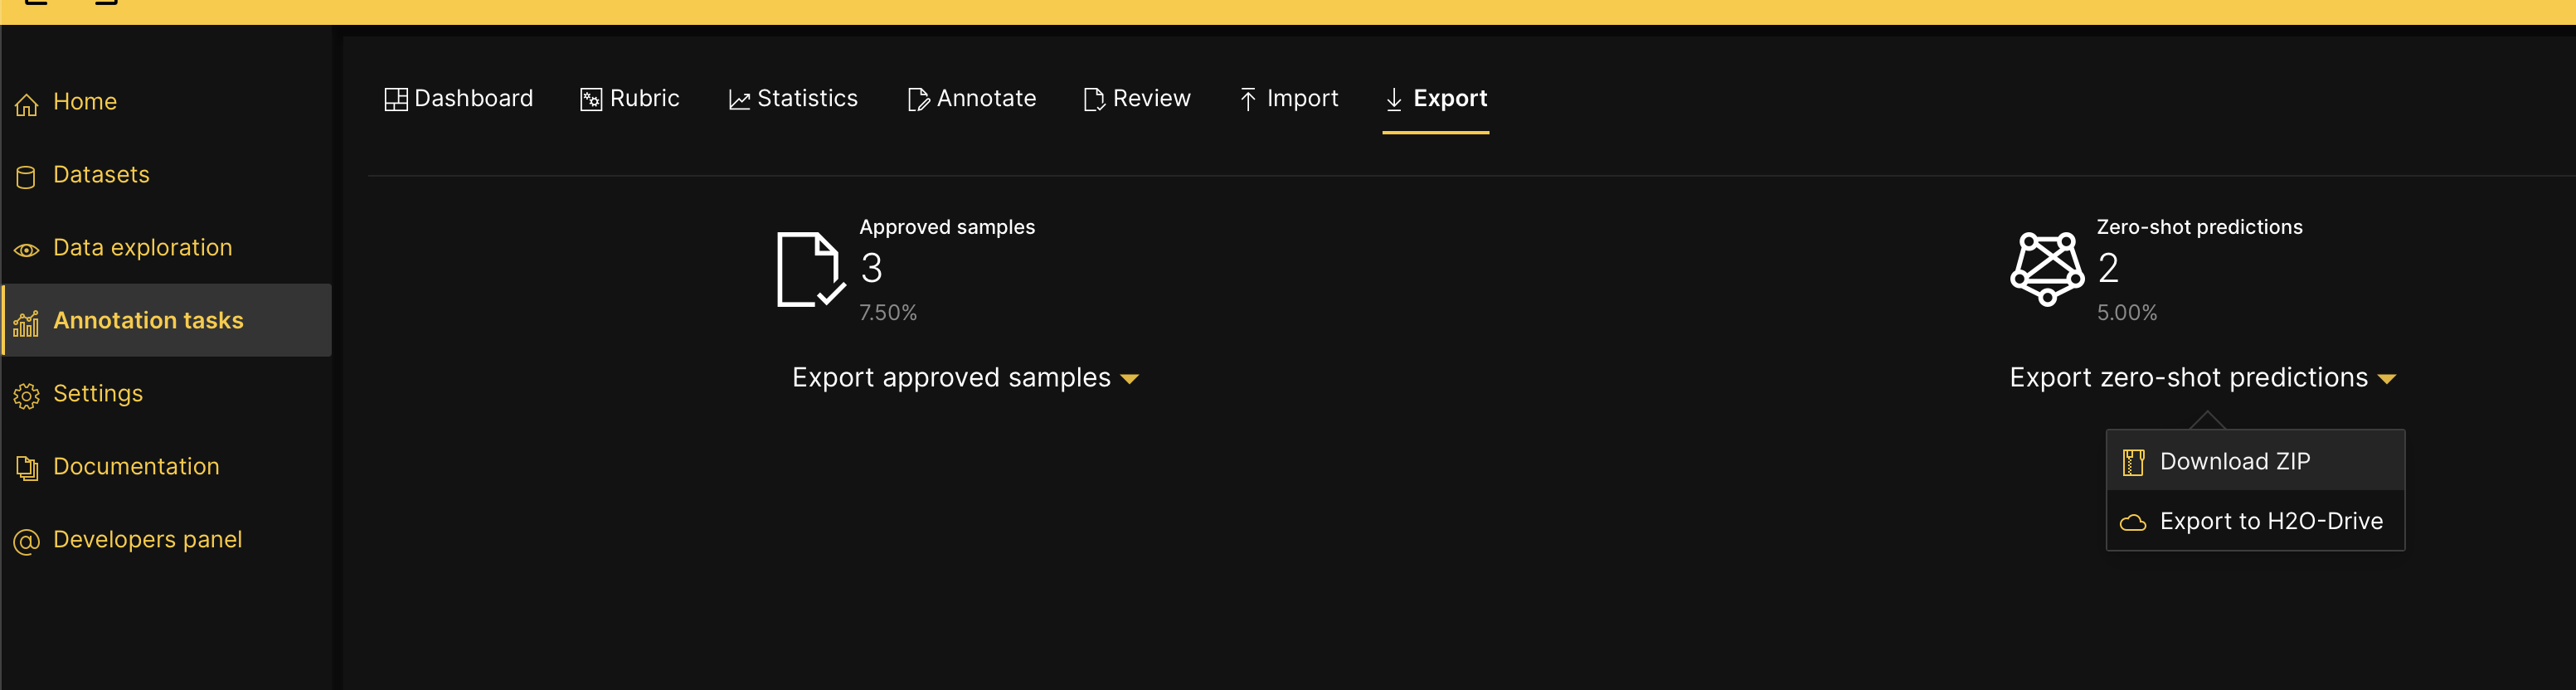
Task: Select the Annotation tasks chart icon
Action: point(26,320)
